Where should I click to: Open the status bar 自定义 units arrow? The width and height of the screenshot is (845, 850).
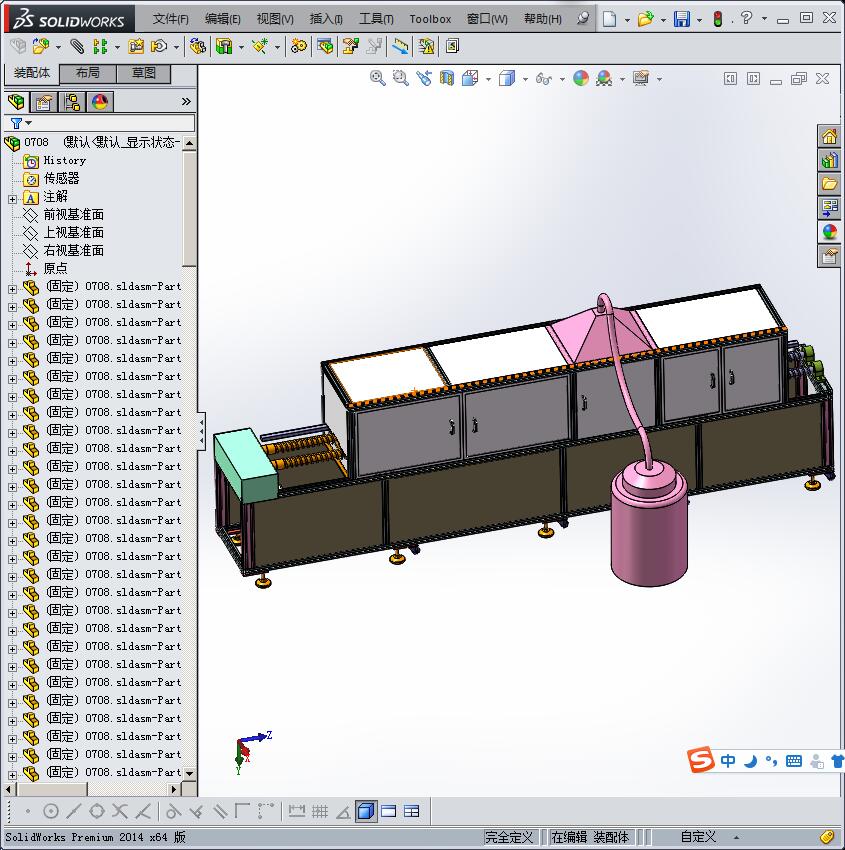coord(736,838)
